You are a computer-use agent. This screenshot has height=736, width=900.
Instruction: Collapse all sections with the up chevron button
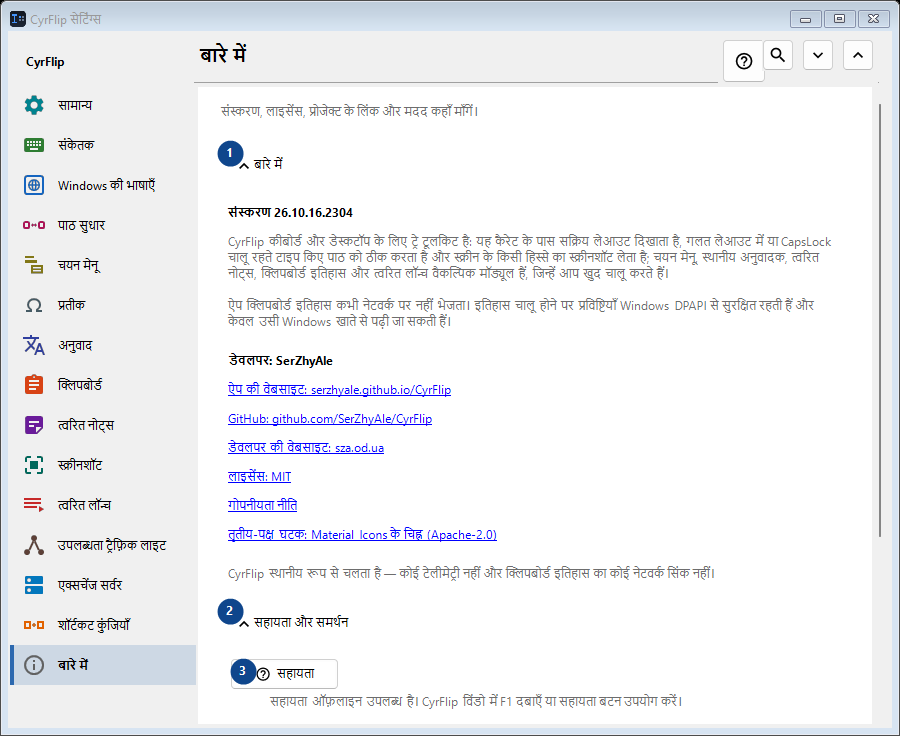point(858,55)
